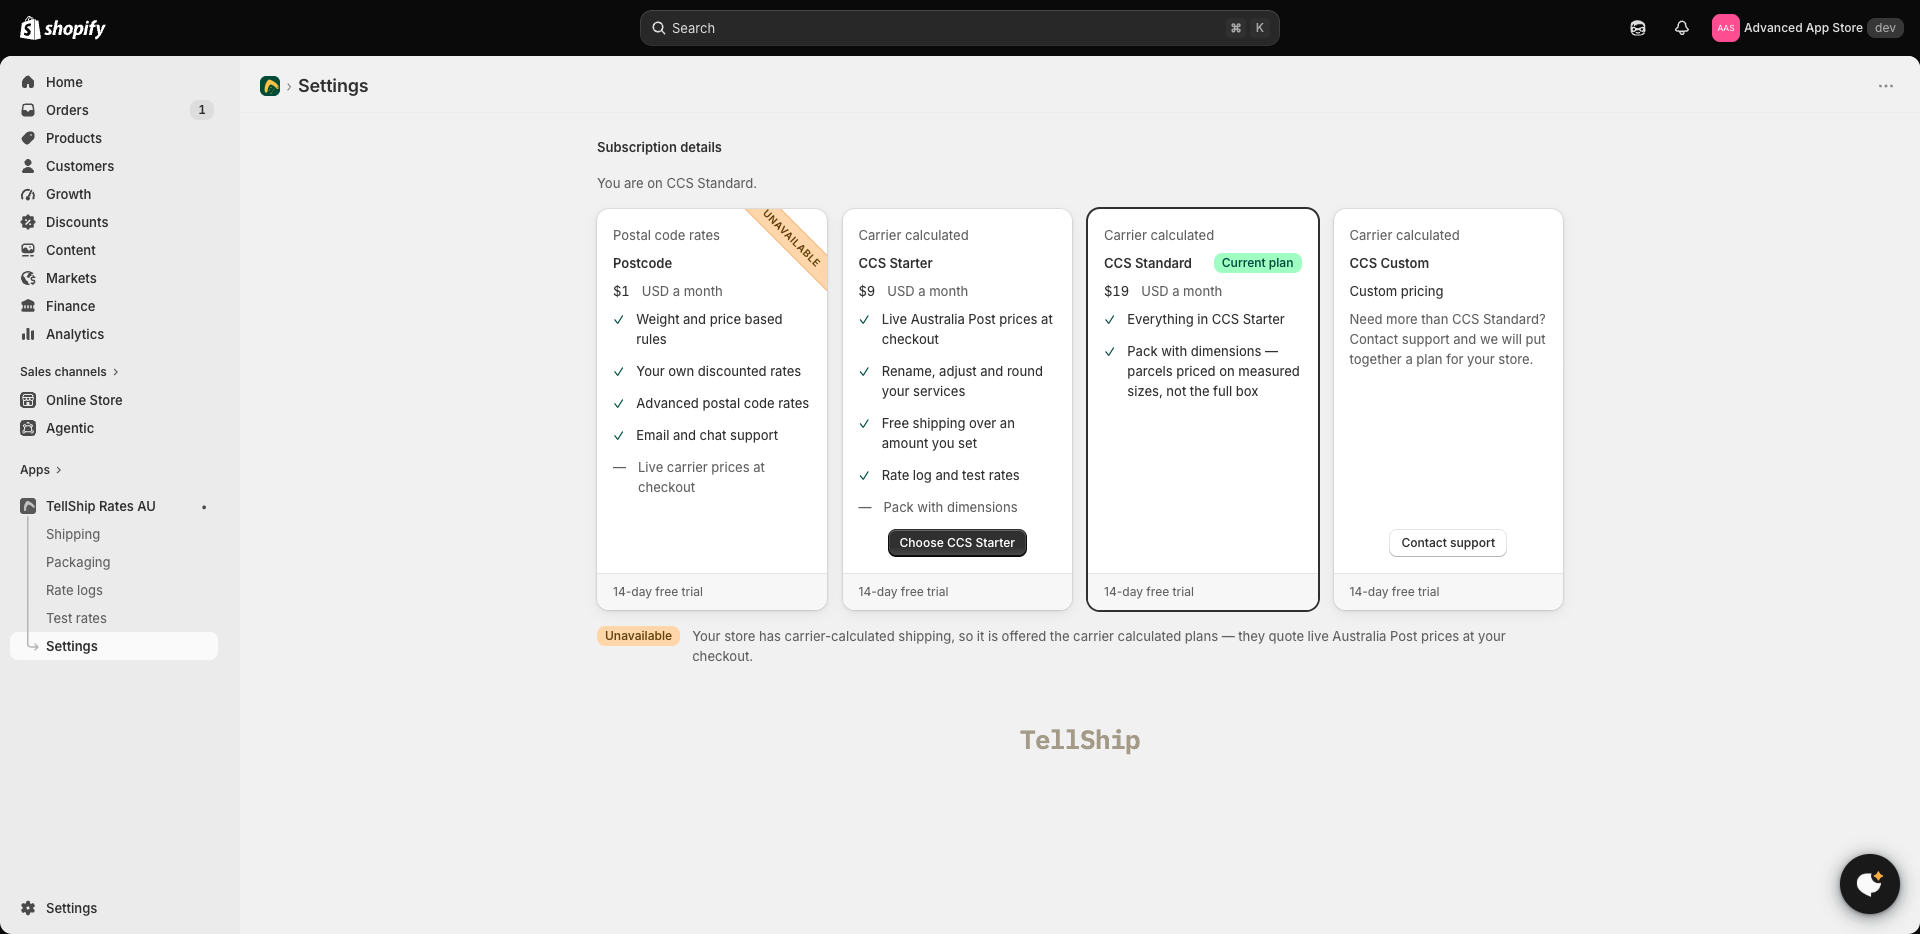The height and width of the screenshot is (934, 1920).
Task: Click the Discounts icon
Action: [28, 222]
